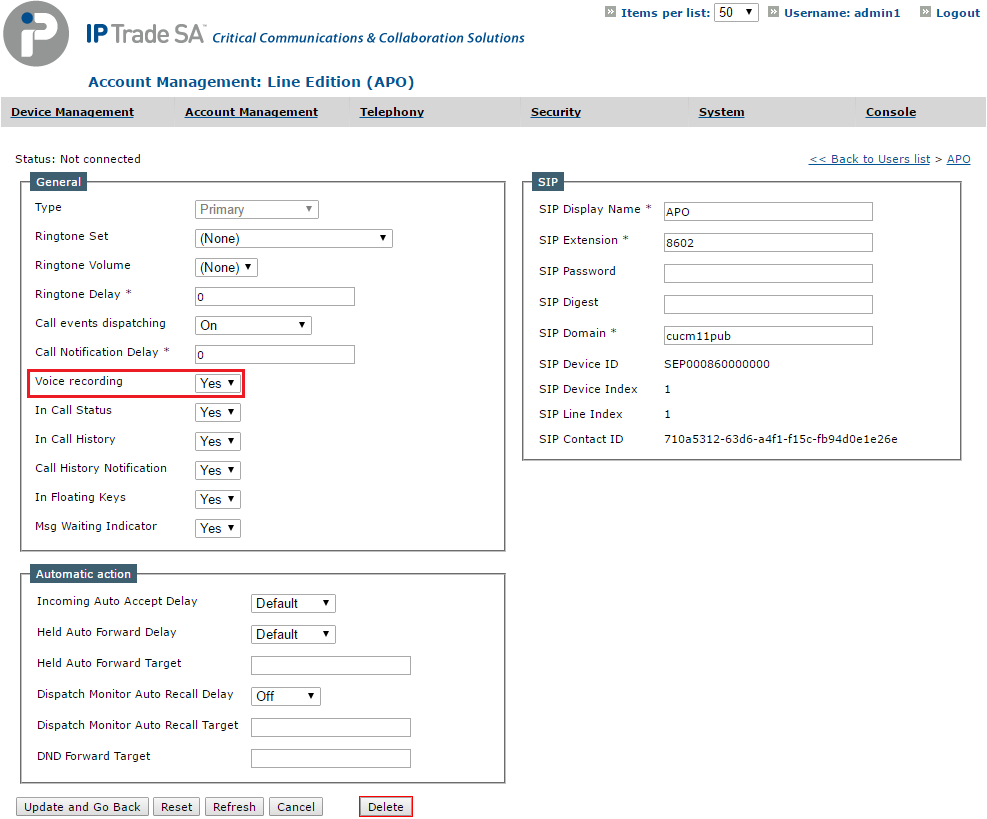Focus the SIP Display Name field
The image size is (987, 819).
click(768, 212)
